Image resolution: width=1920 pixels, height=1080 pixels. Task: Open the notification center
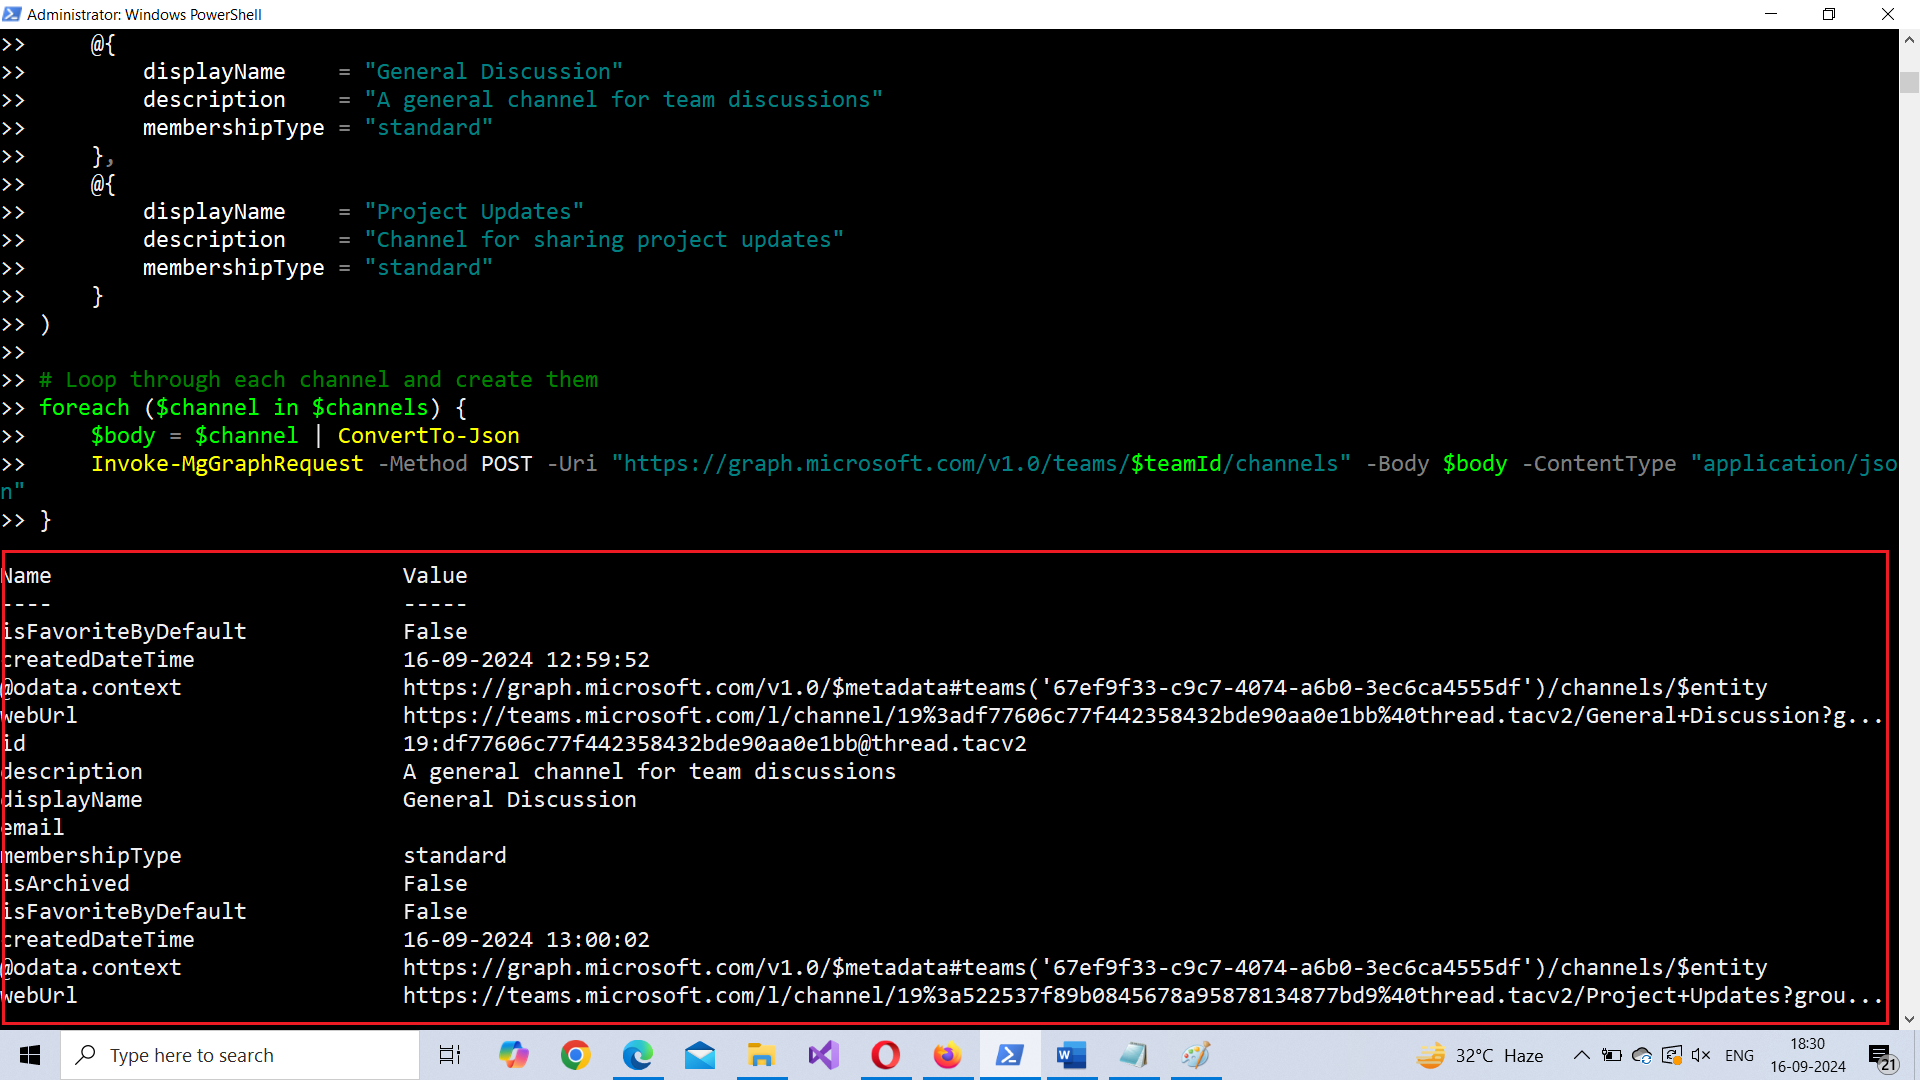pyautogui.click(x=1881, y=1057)
